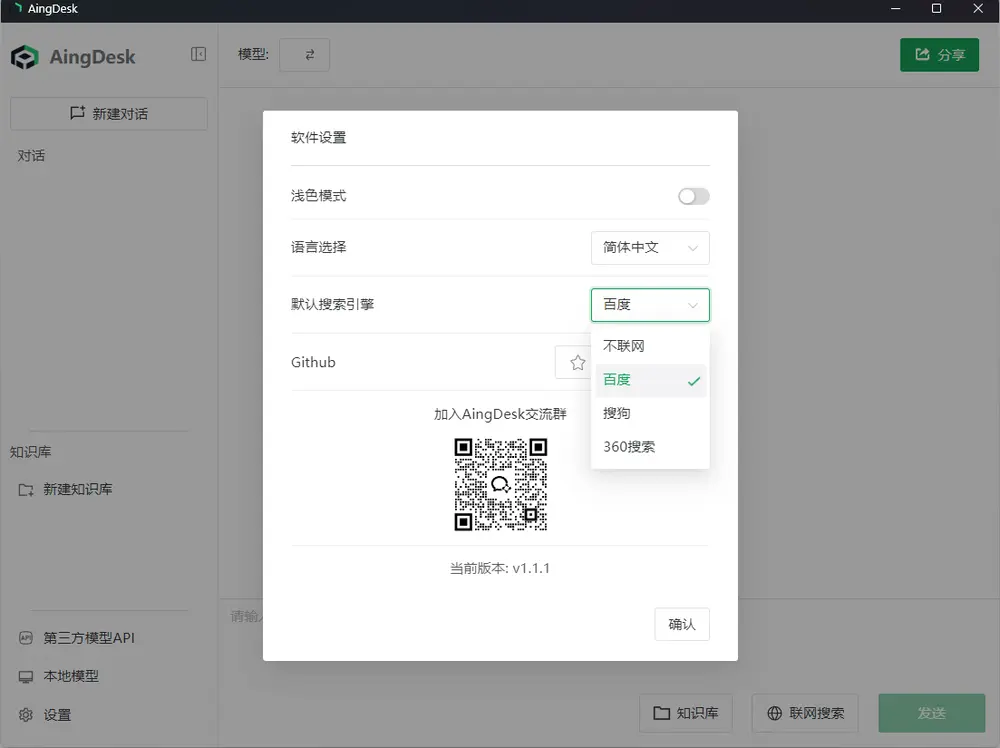The image size is (1000, 748).
Task: Collapse the sidebar using the panel icon
Action: point(198,55)
